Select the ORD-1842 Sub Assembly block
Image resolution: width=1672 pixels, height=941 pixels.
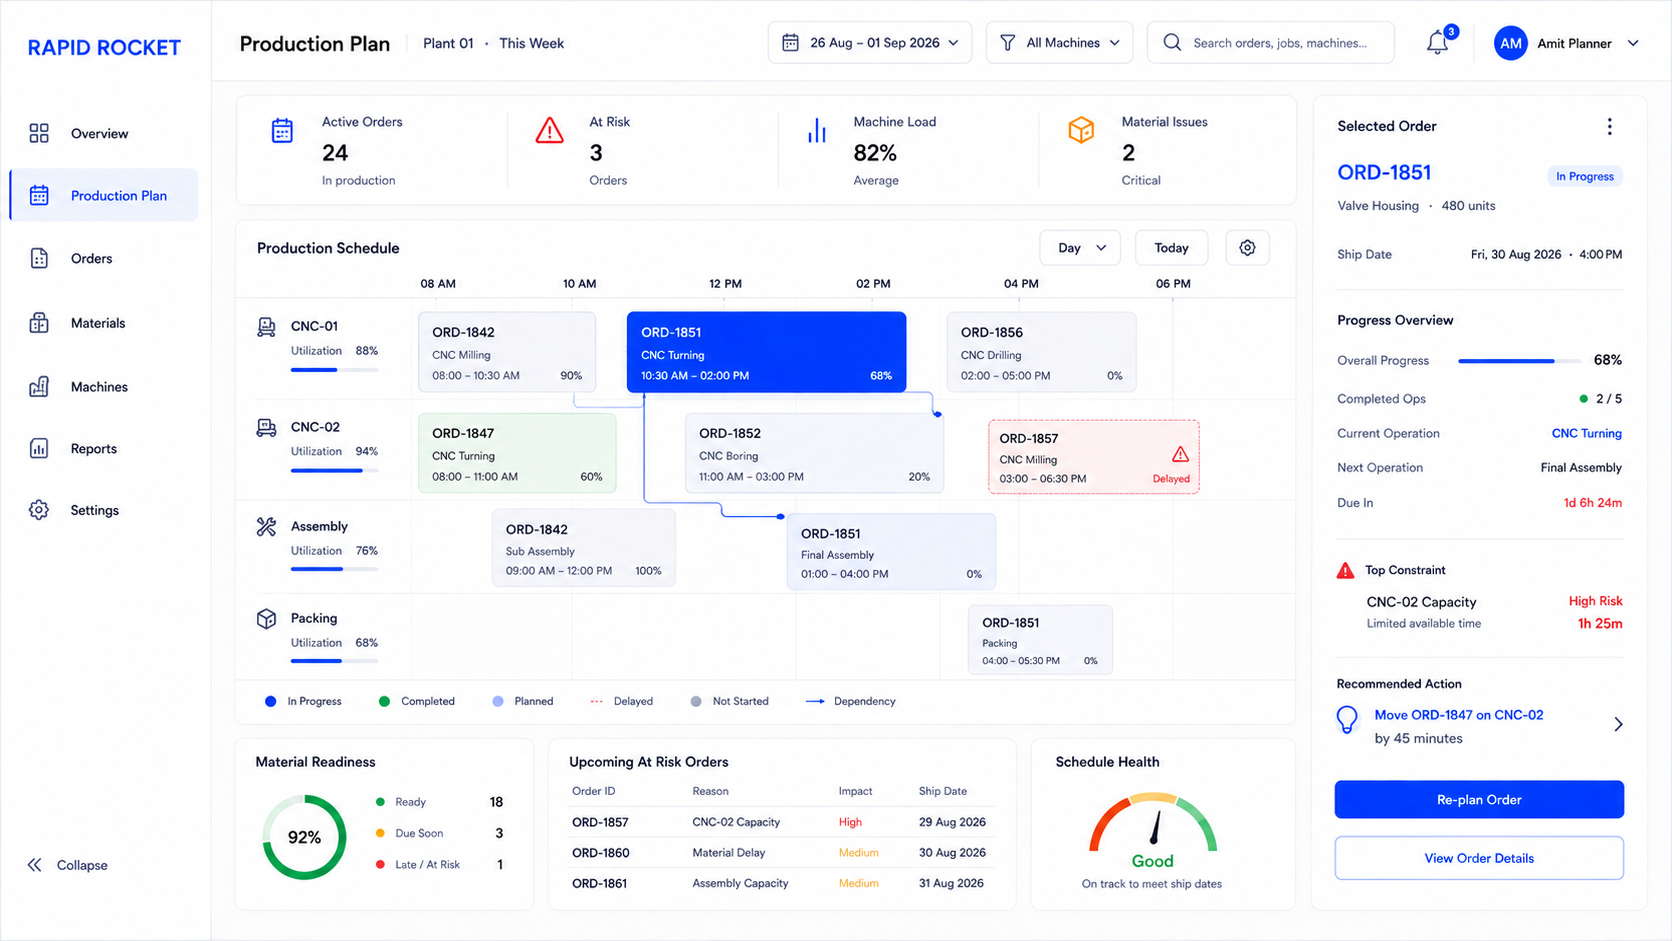583,548
